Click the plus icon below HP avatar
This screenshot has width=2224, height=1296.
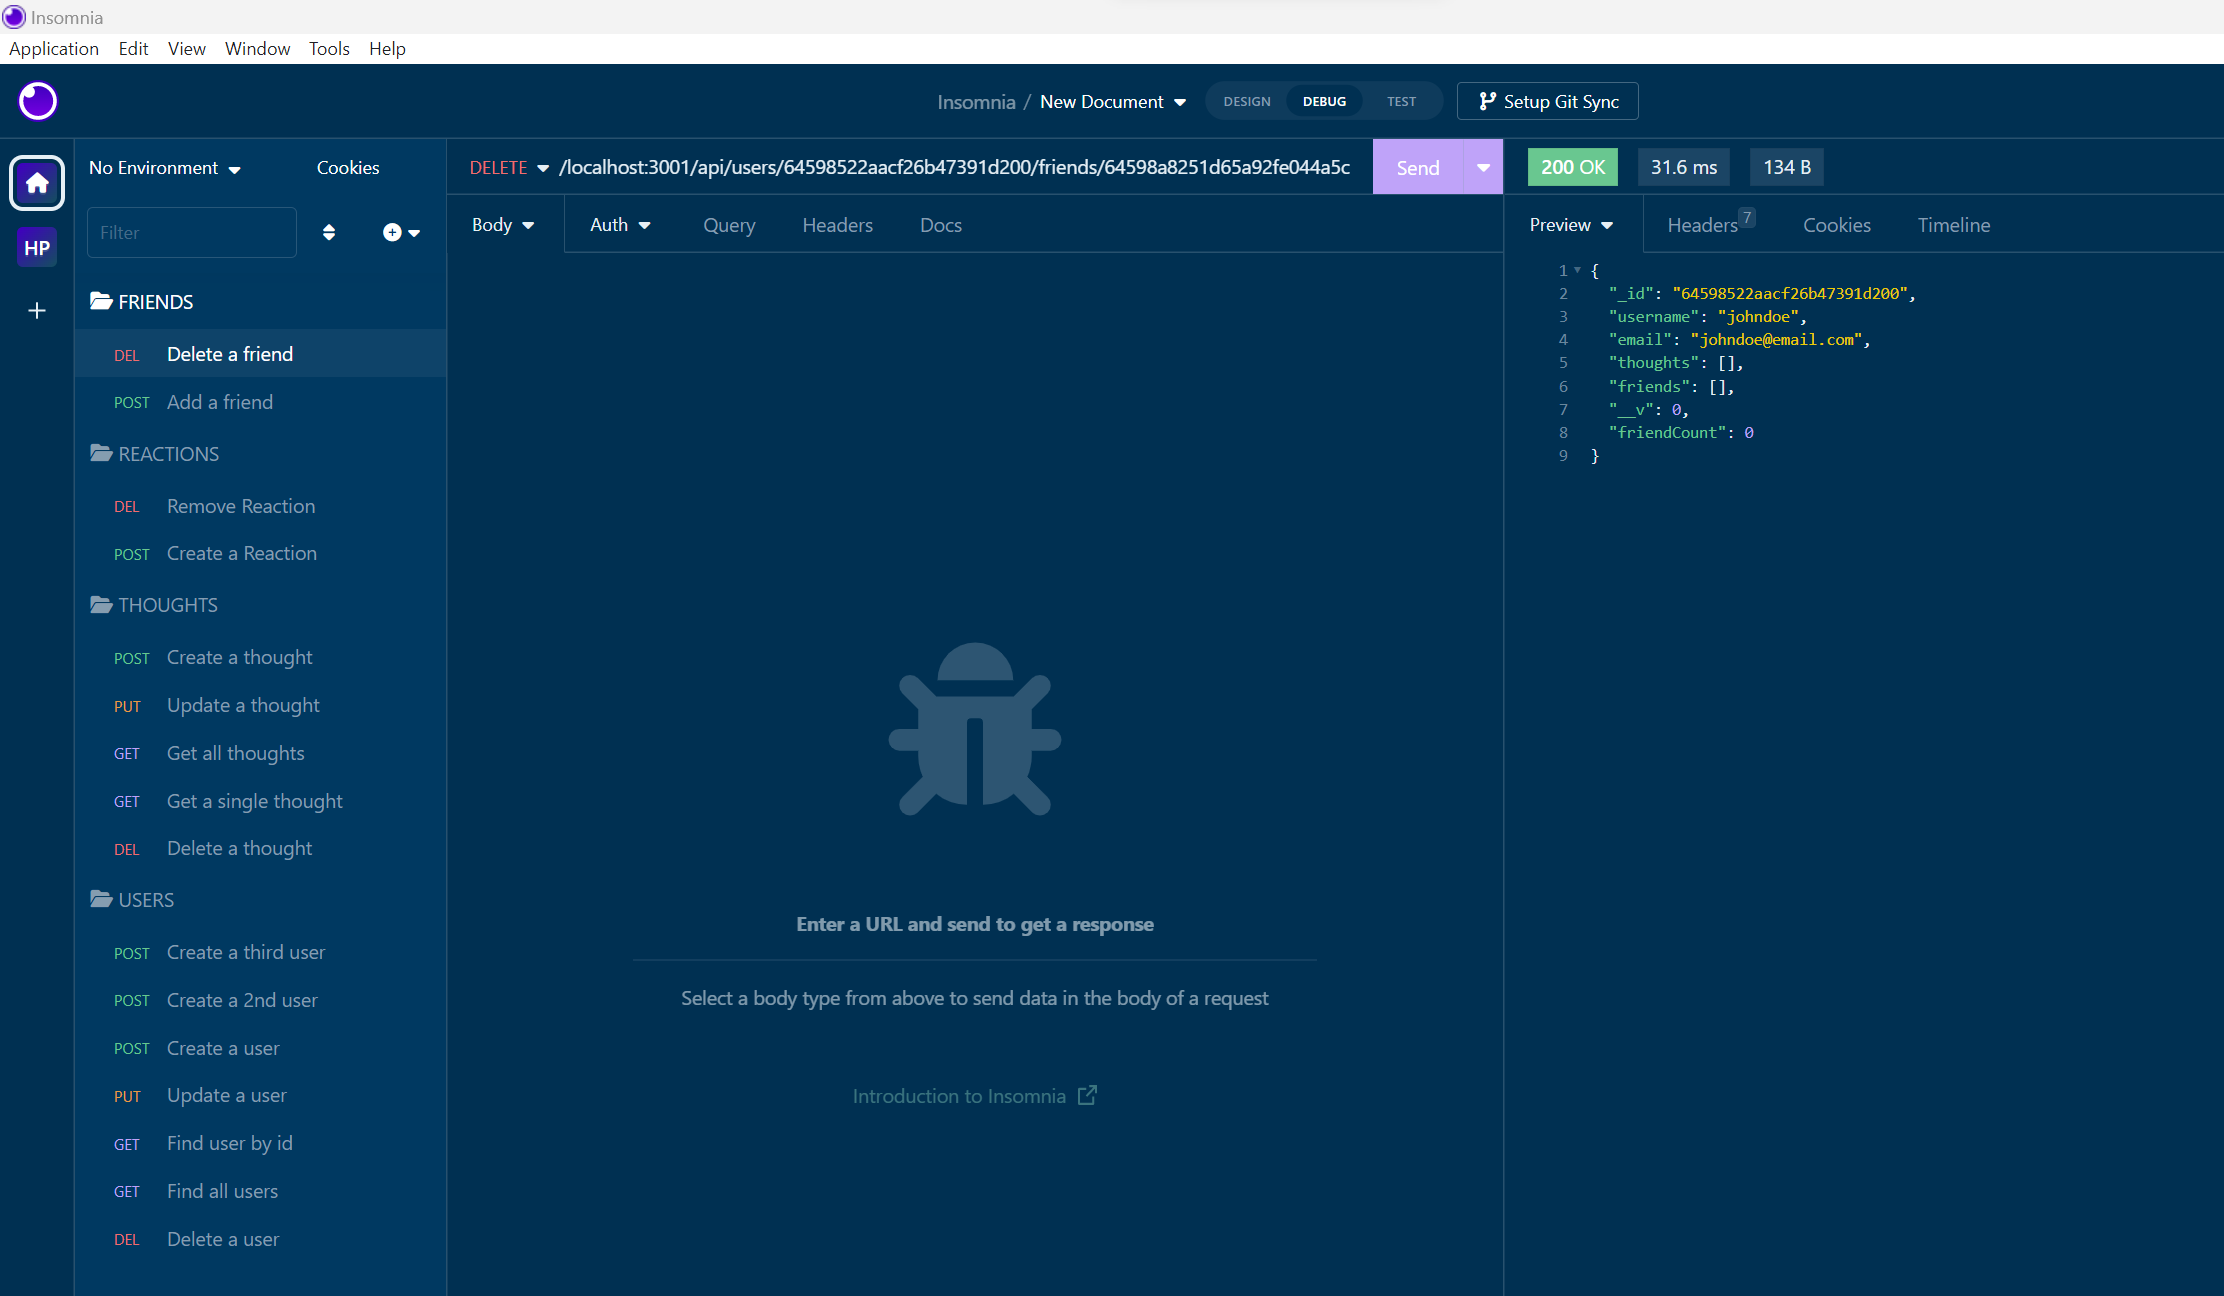tap(36, 311)
